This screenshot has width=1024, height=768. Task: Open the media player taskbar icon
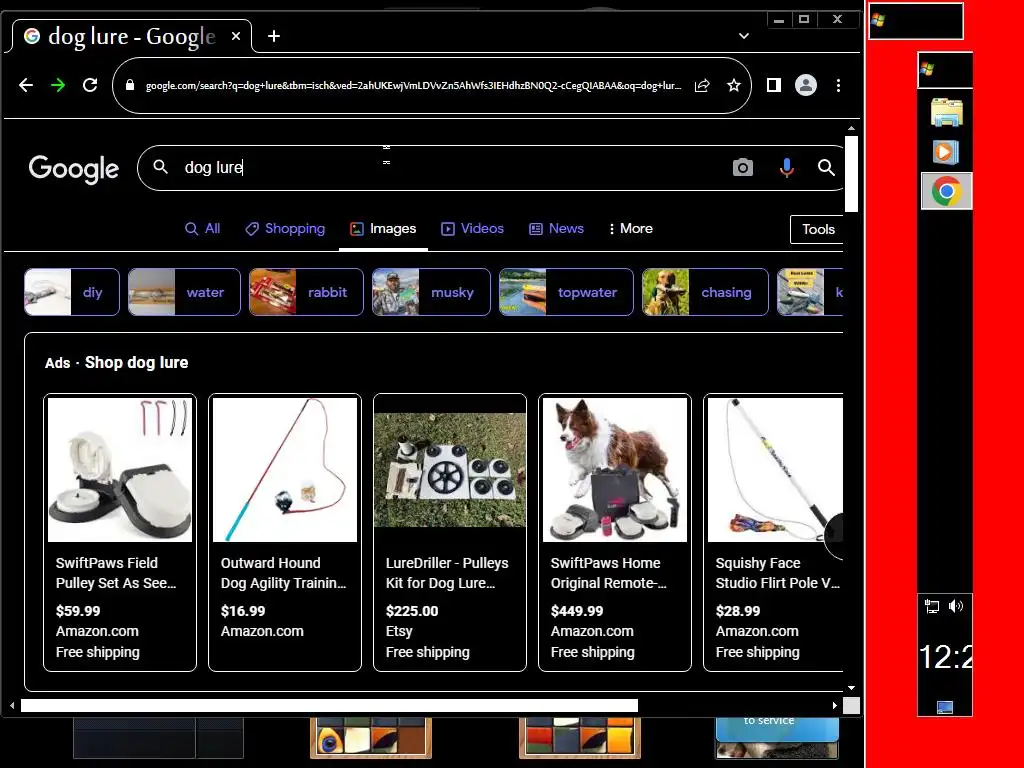point(945,152)
